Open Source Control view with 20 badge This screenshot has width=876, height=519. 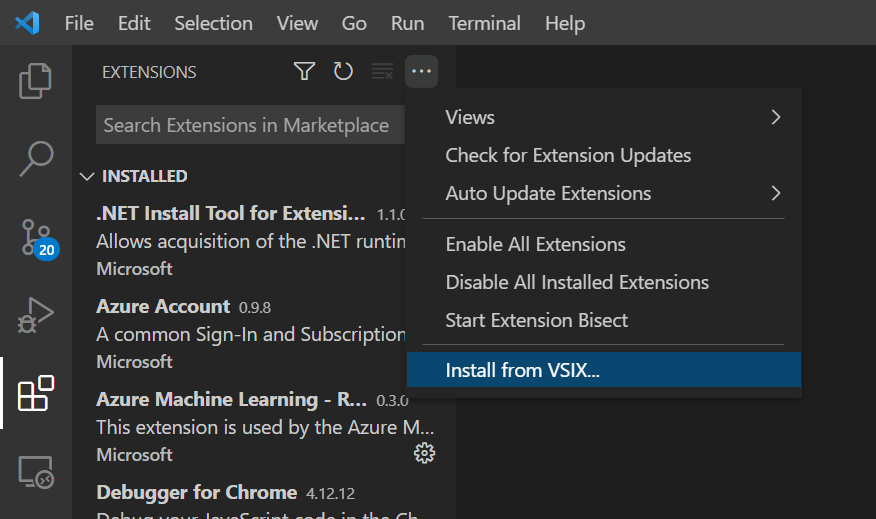(x=39, y=239)
